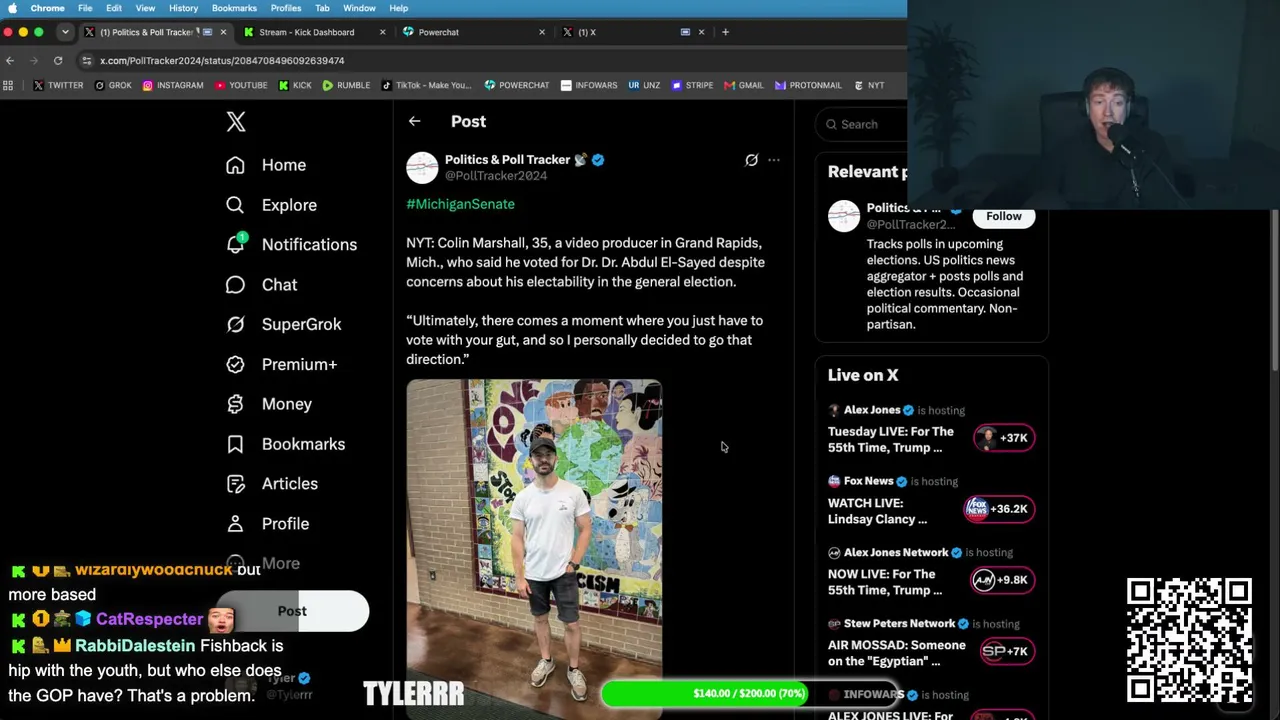The height and width of the screenshot is (720, 1280).
Task: Click the Politics & Poll Tracker avatar on the post
Action: [x=422, y=167]
